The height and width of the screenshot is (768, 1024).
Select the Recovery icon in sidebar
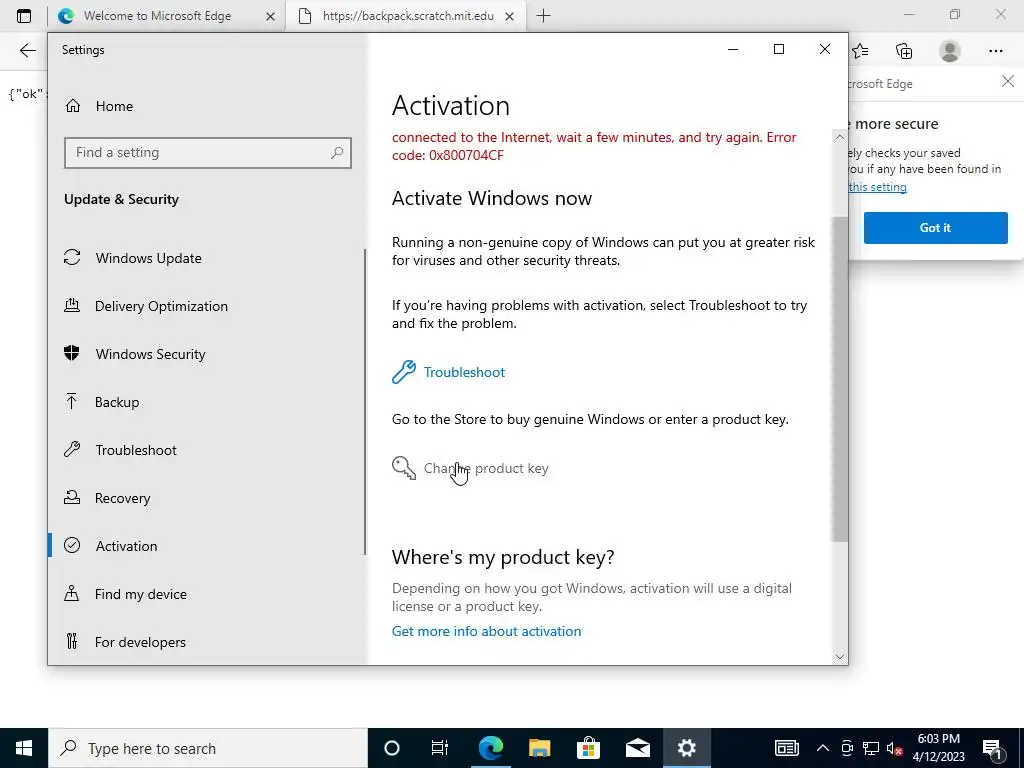click(x=72, y=497)
